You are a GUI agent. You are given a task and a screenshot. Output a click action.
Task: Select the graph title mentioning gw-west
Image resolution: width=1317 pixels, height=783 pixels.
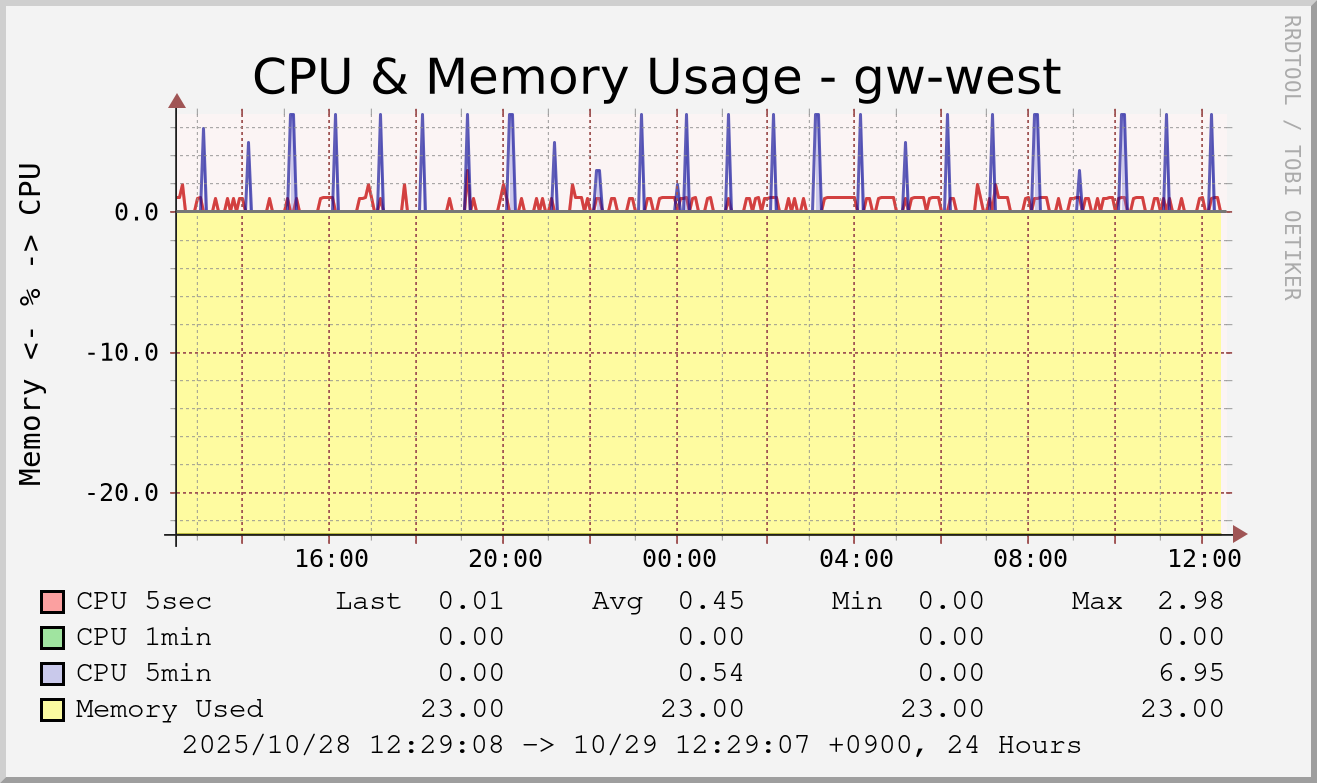point(656,77)
